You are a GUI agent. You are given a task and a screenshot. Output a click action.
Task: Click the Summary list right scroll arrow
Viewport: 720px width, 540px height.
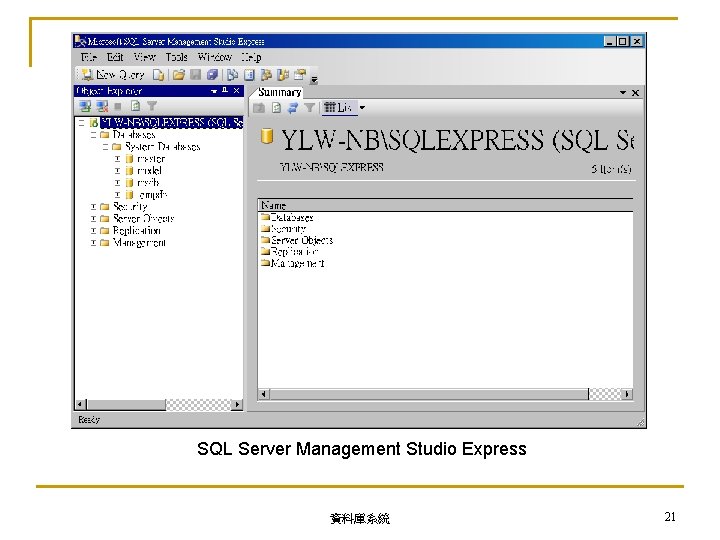click(627, 394)
